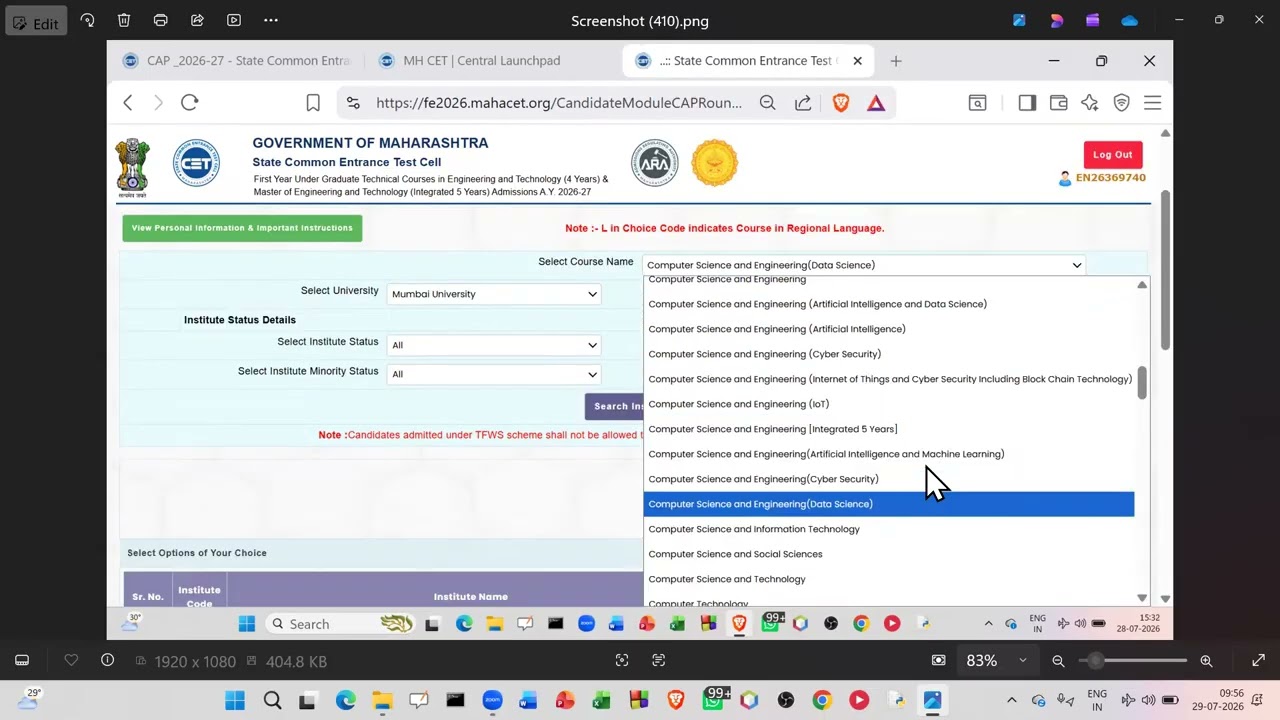
Task: Open Microsoft Designer icon in Photos title bar
Action: (1056, 20)
